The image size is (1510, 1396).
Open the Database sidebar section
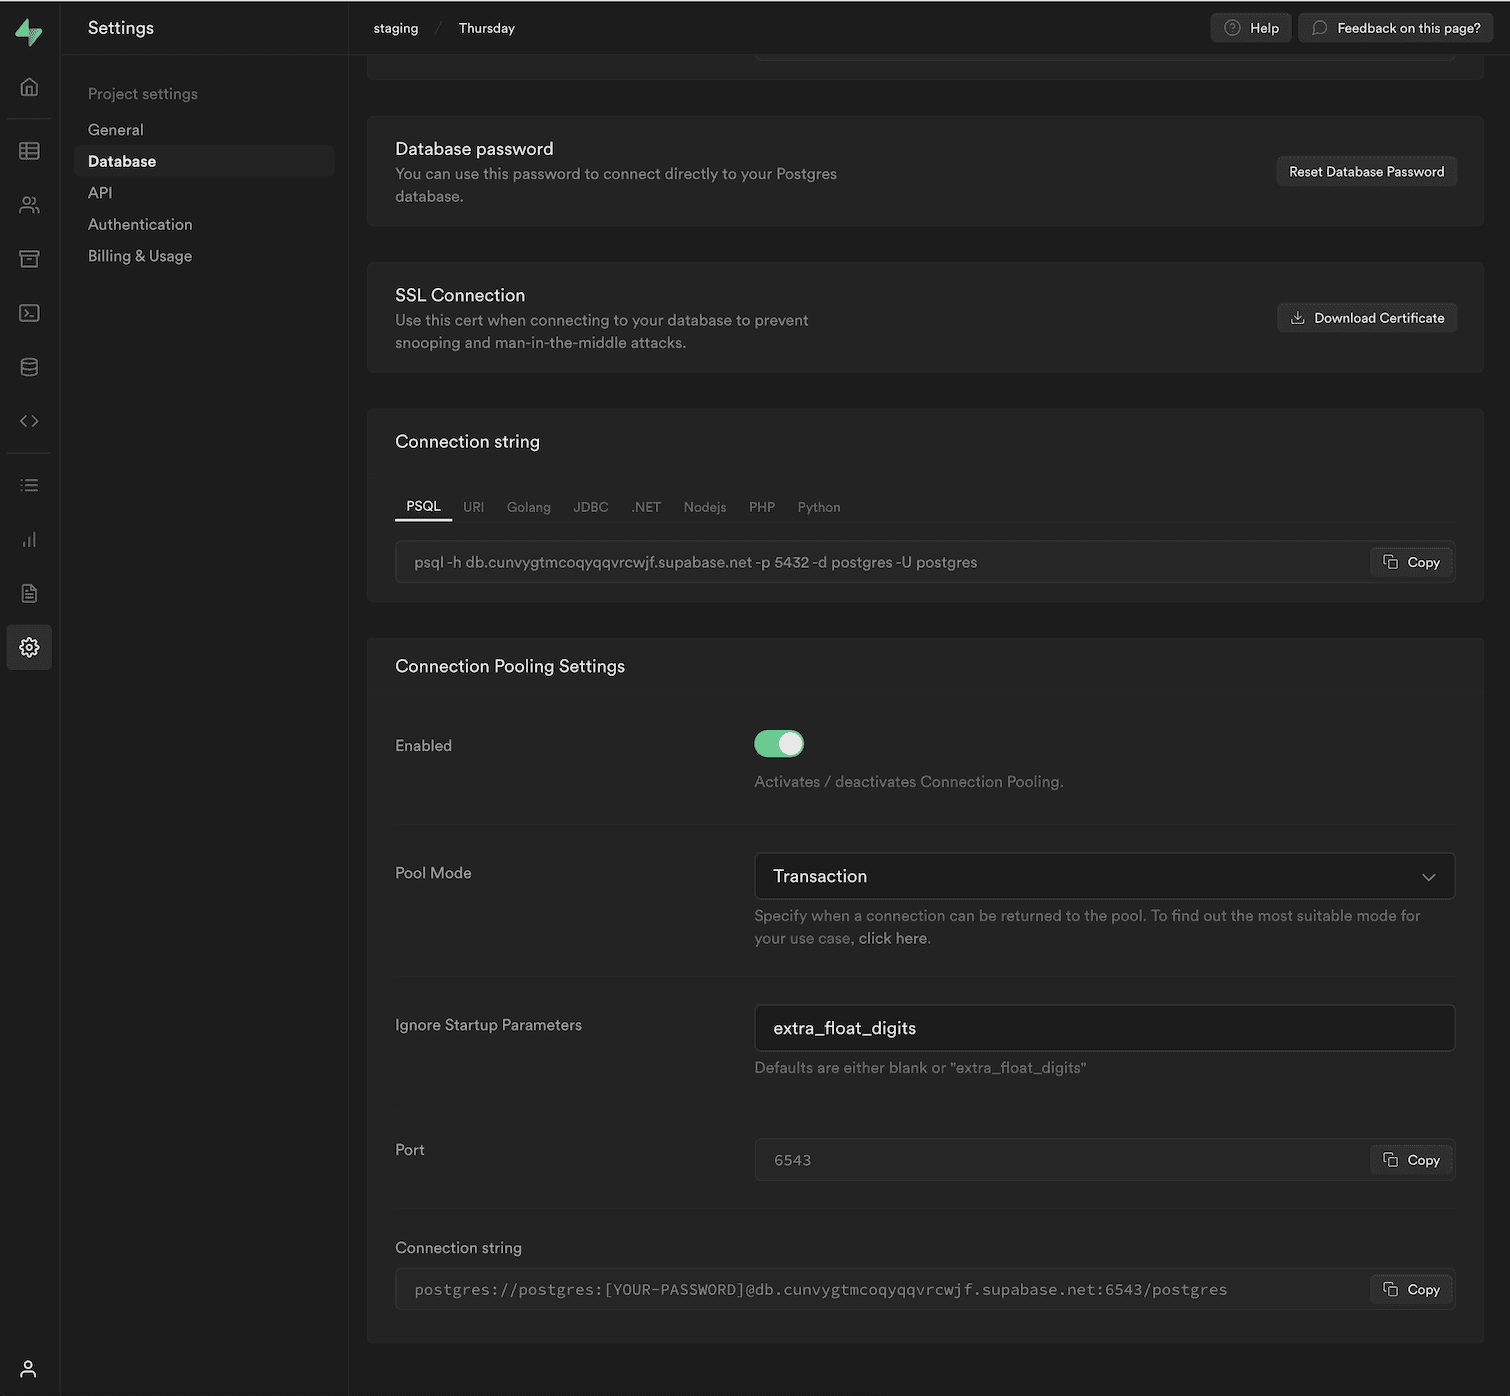pos(28,366)
